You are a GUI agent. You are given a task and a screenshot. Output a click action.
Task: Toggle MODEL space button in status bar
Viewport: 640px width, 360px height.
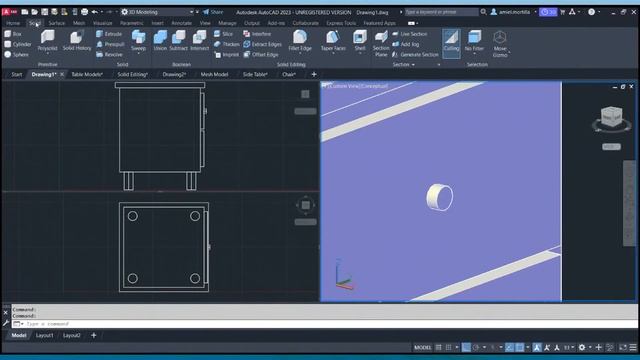(x=422, y=347)
